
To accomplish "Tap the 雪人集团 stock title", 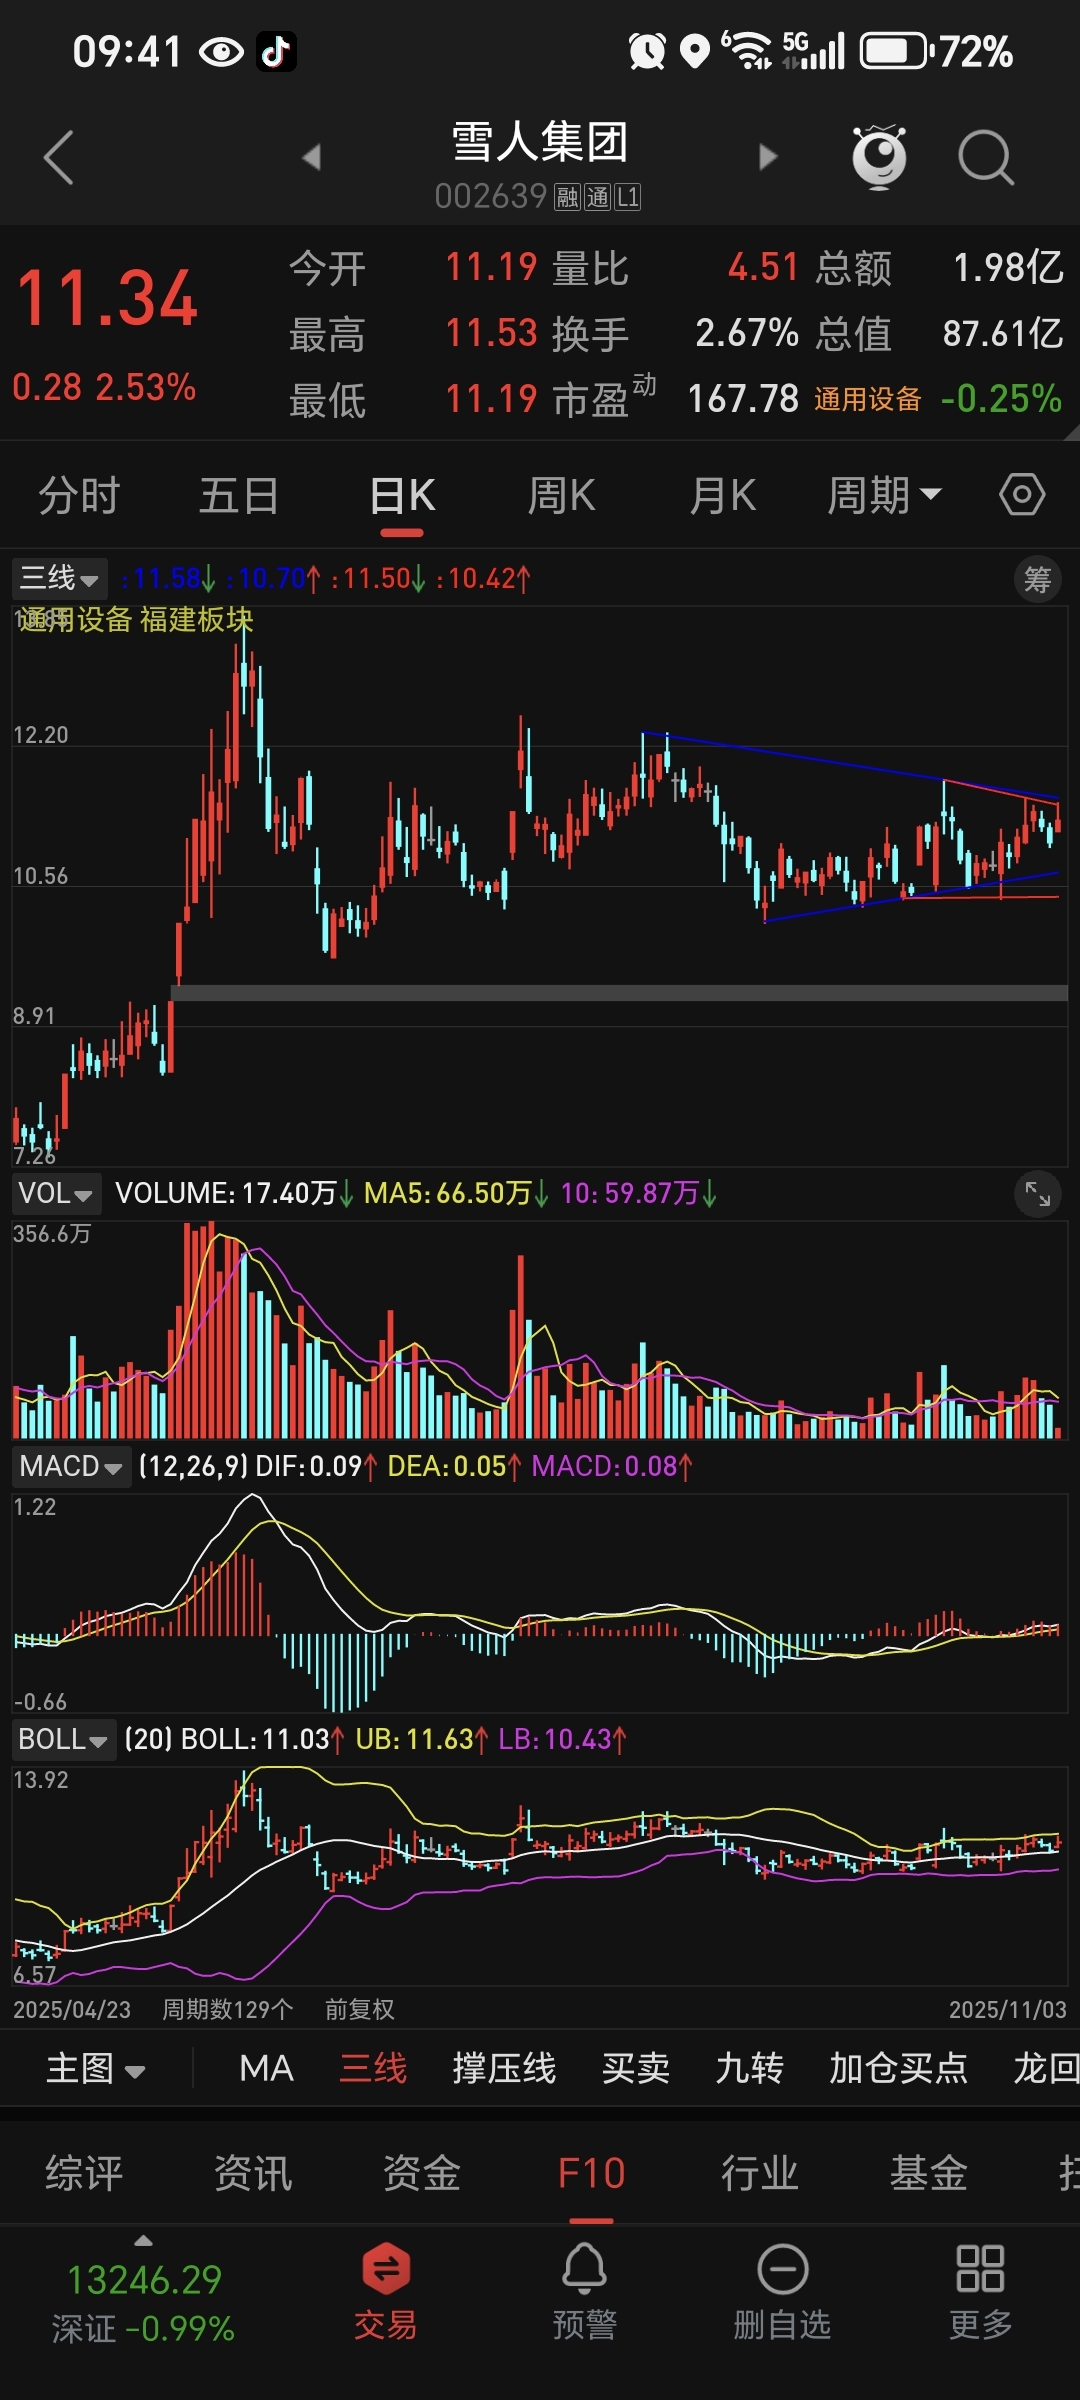I will coord(539,142).
